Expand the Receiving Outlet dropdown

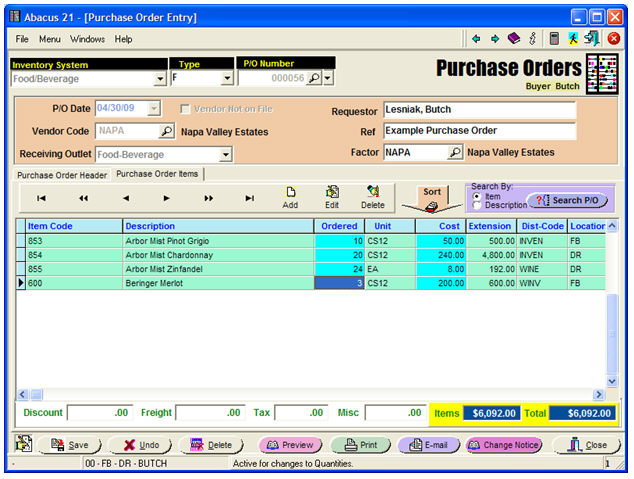point(225,154)
